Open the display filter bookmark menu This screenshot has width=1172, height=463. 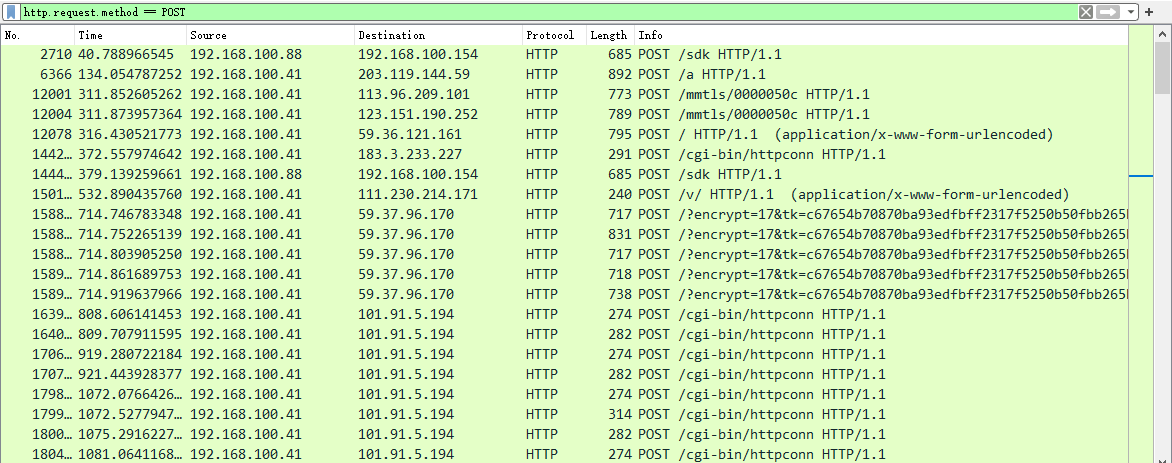[11, 12]
